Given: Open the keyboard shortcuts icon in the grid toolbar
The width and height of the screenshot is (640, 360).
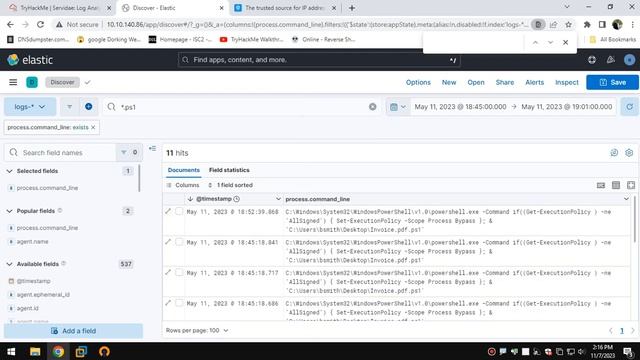Looking at the screenshot, I should pyautogui.click(x=601, y=185).
